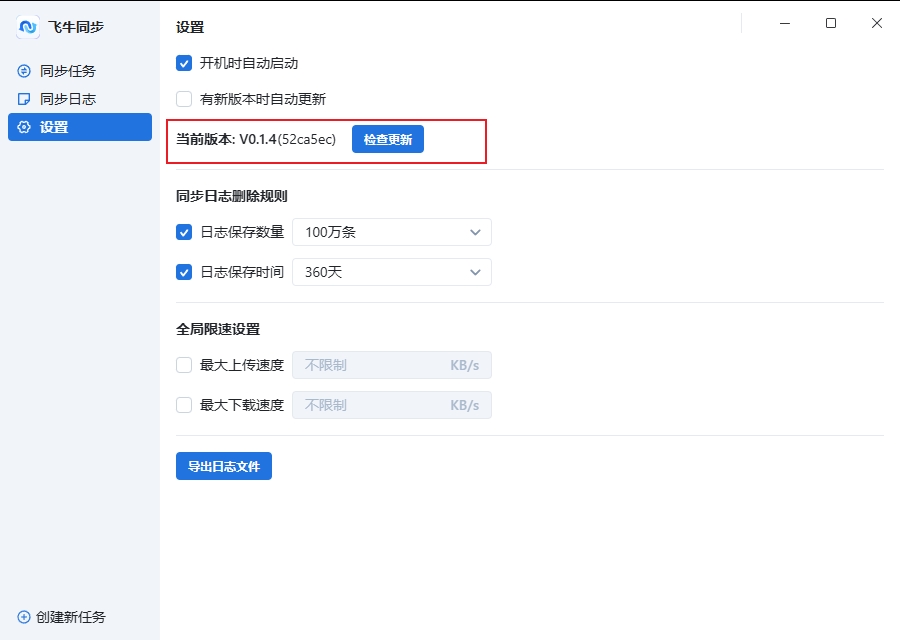This screenshot has height=640, width=900.
Task: Click the 设置 gear icon in sidebar
Action: tap(25, 127)
